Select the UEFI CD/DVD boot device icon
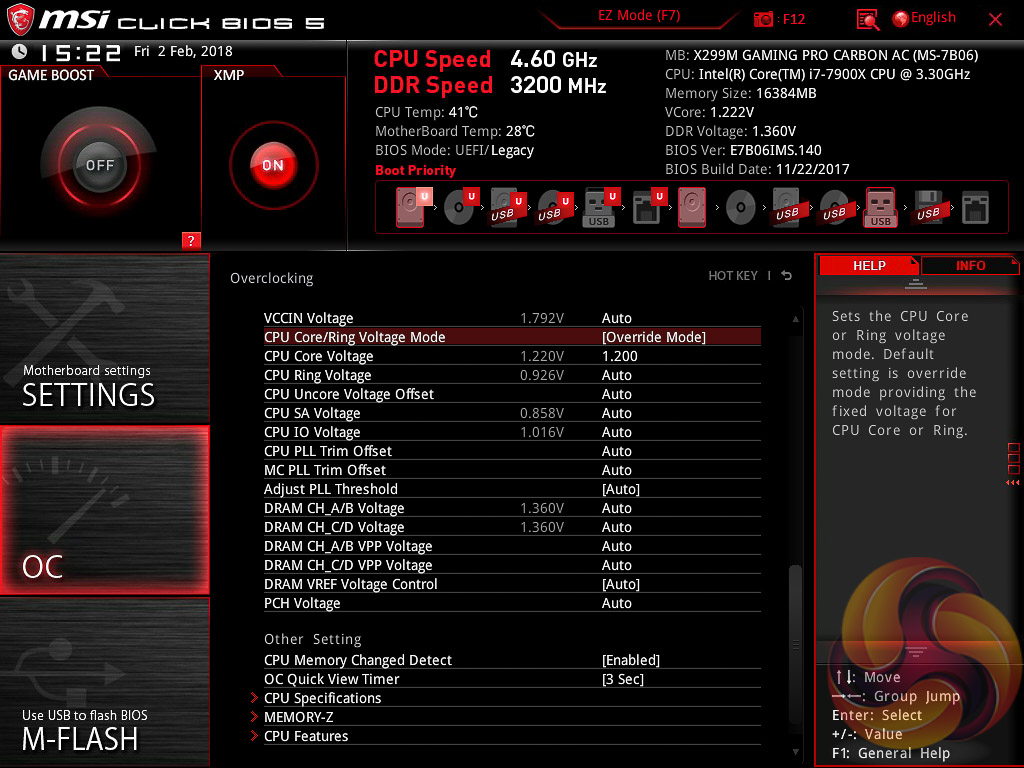 point(460,207)
